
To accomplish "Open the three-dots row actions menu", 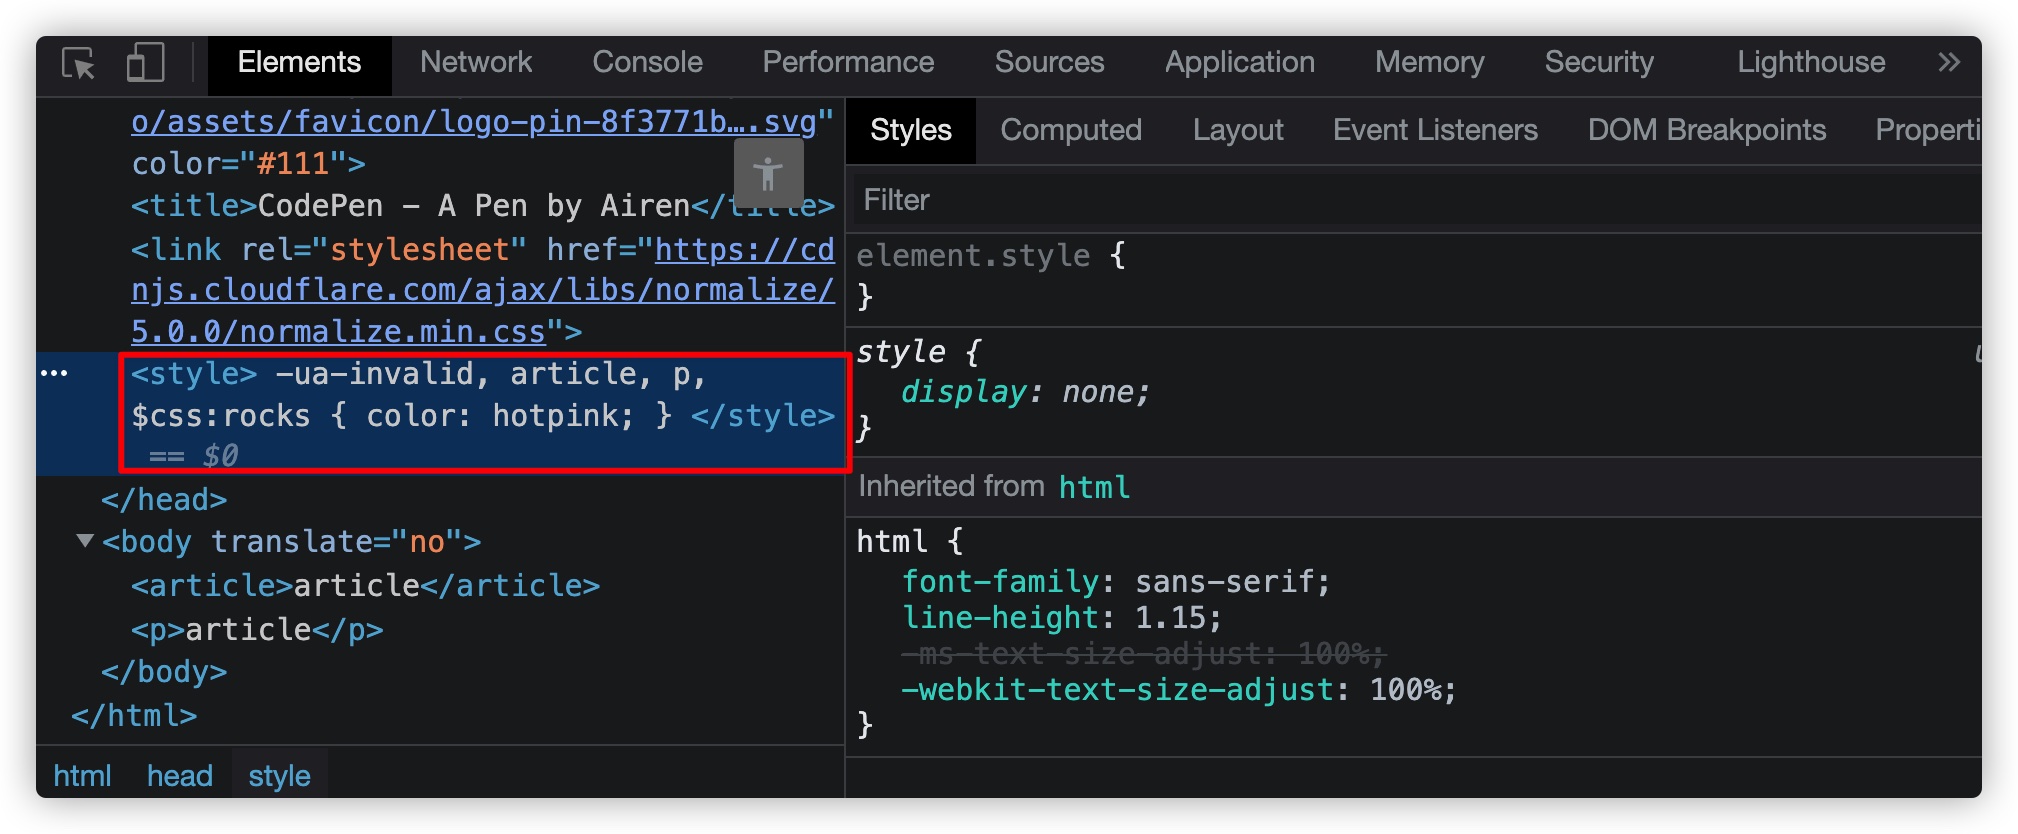I will (54, 373).
